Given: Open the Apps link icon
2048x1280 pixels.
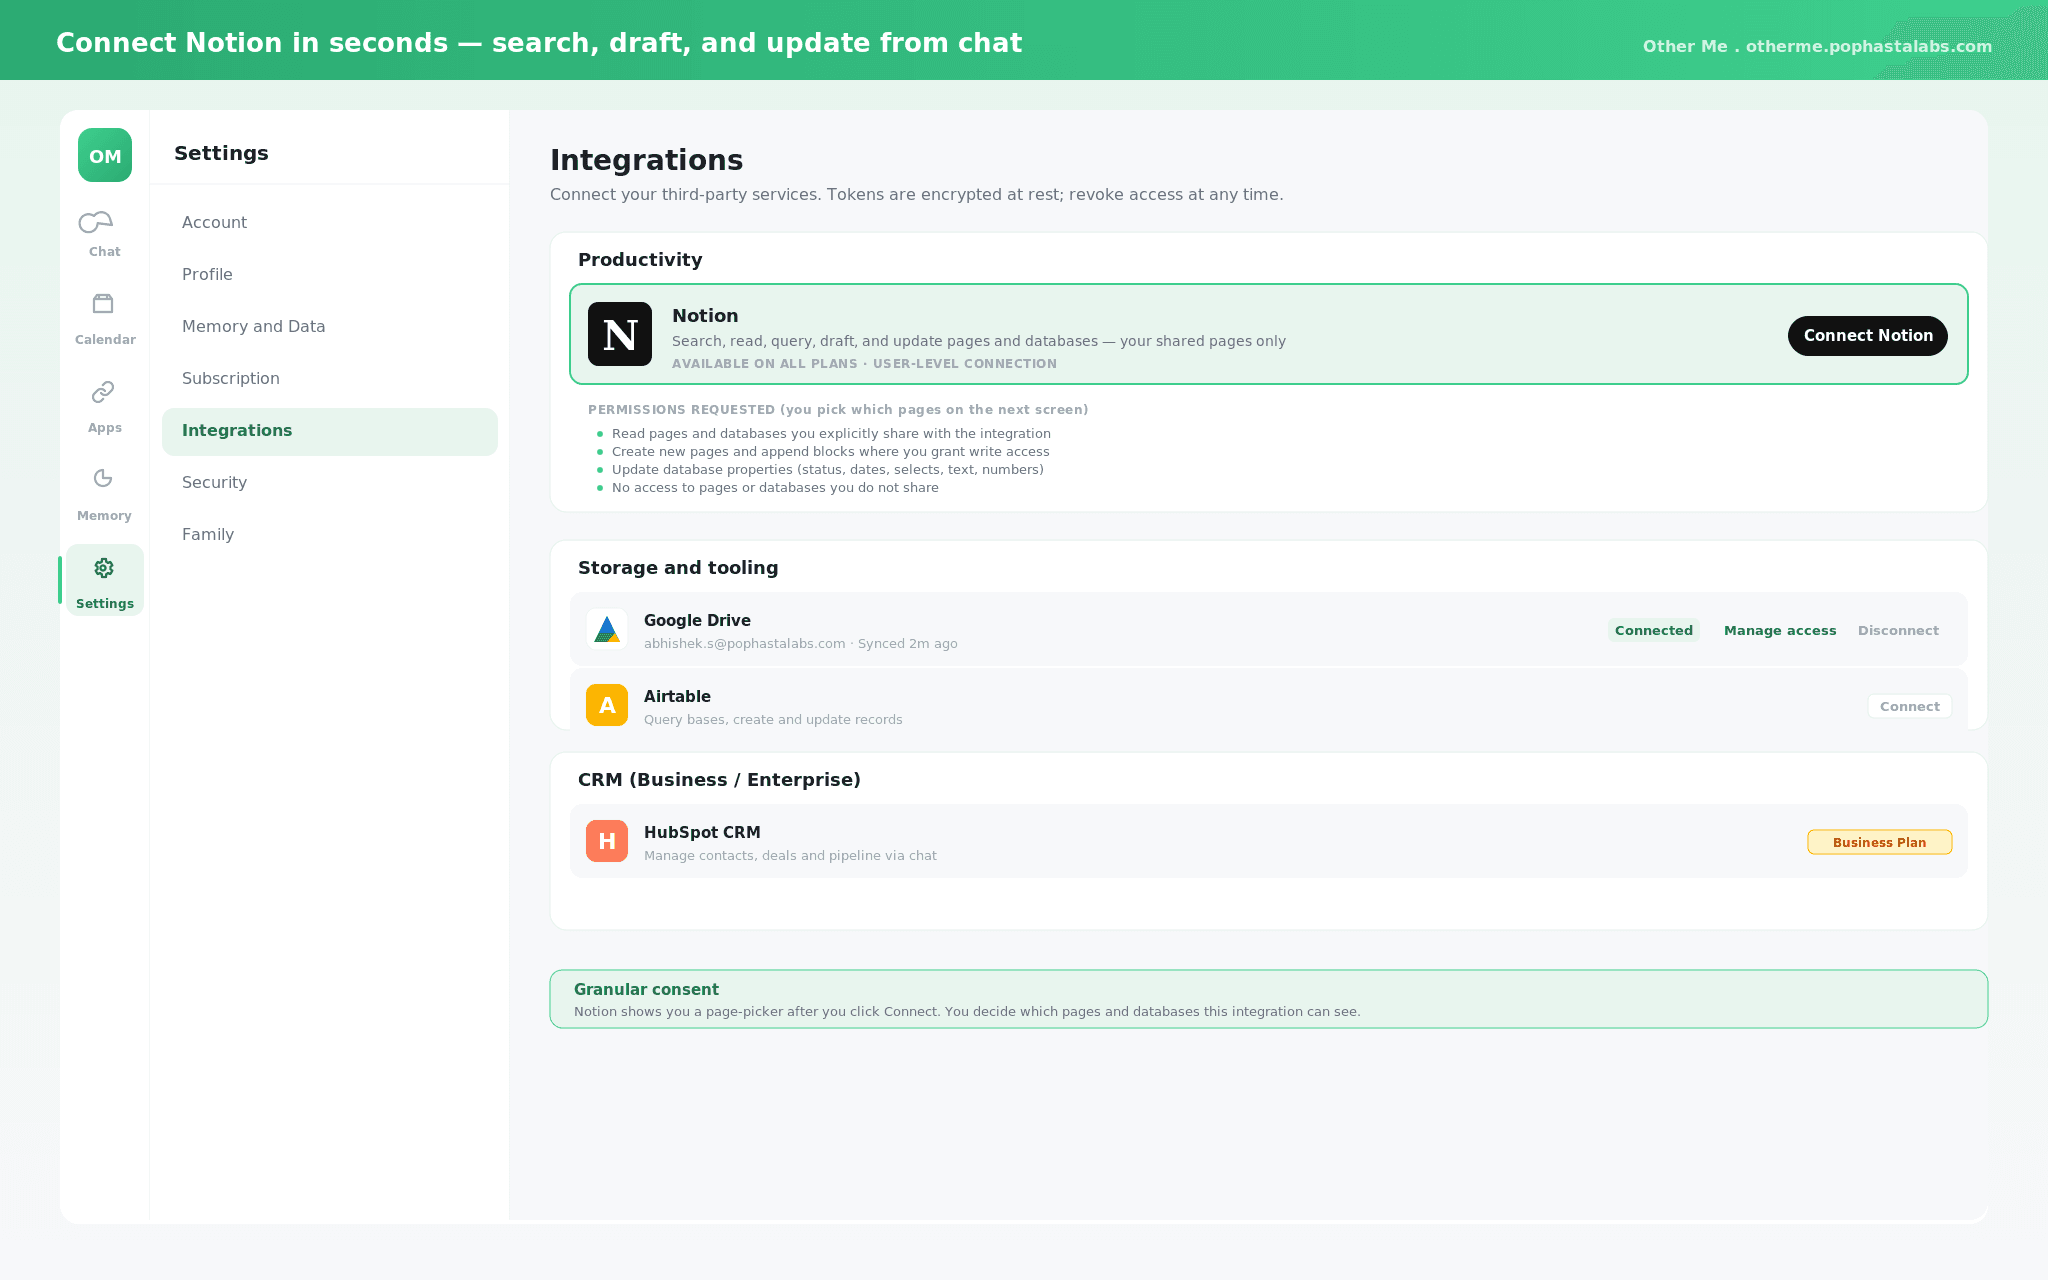Looking at the screenshot, I should click(x=103, y=391).
